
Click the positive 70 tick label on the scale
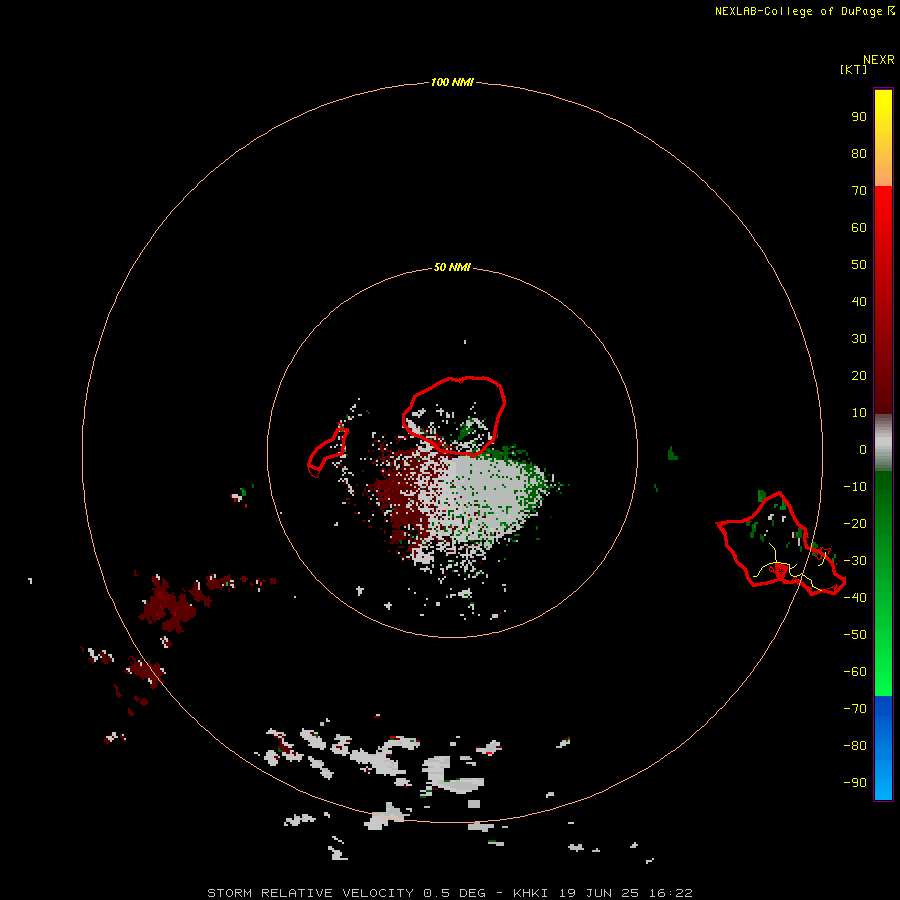coord(859,191)
